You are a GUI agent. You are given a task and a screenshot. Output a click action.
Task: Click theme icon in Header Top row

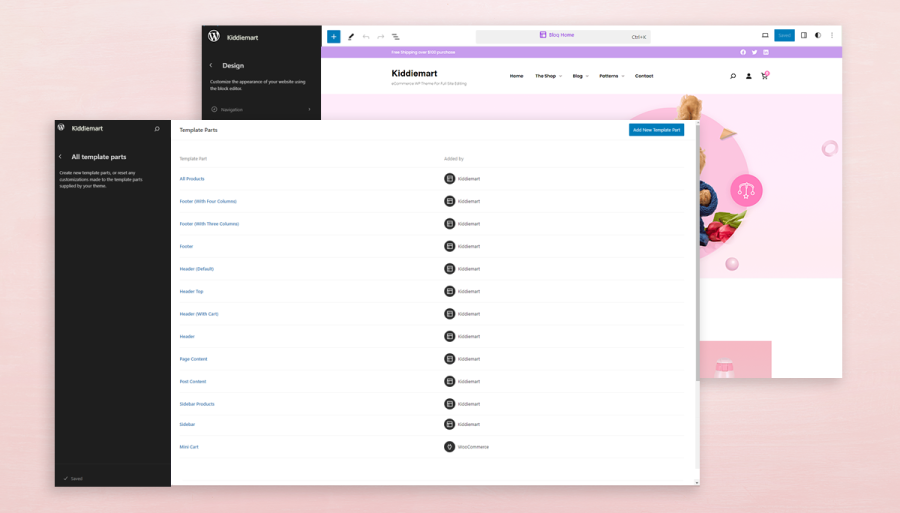(449, 291)
